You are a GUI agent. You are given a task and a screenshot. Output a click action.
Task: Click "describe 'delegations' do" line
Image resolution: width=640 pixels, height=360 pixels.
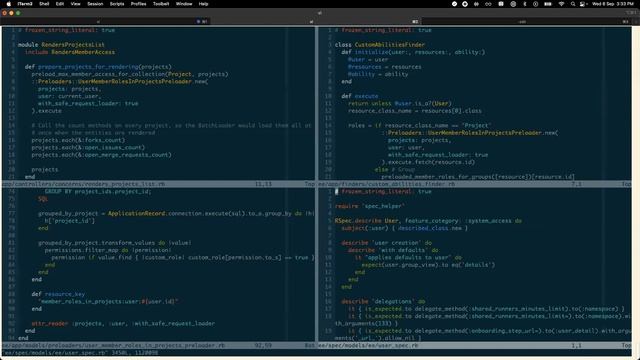[383, 302]
